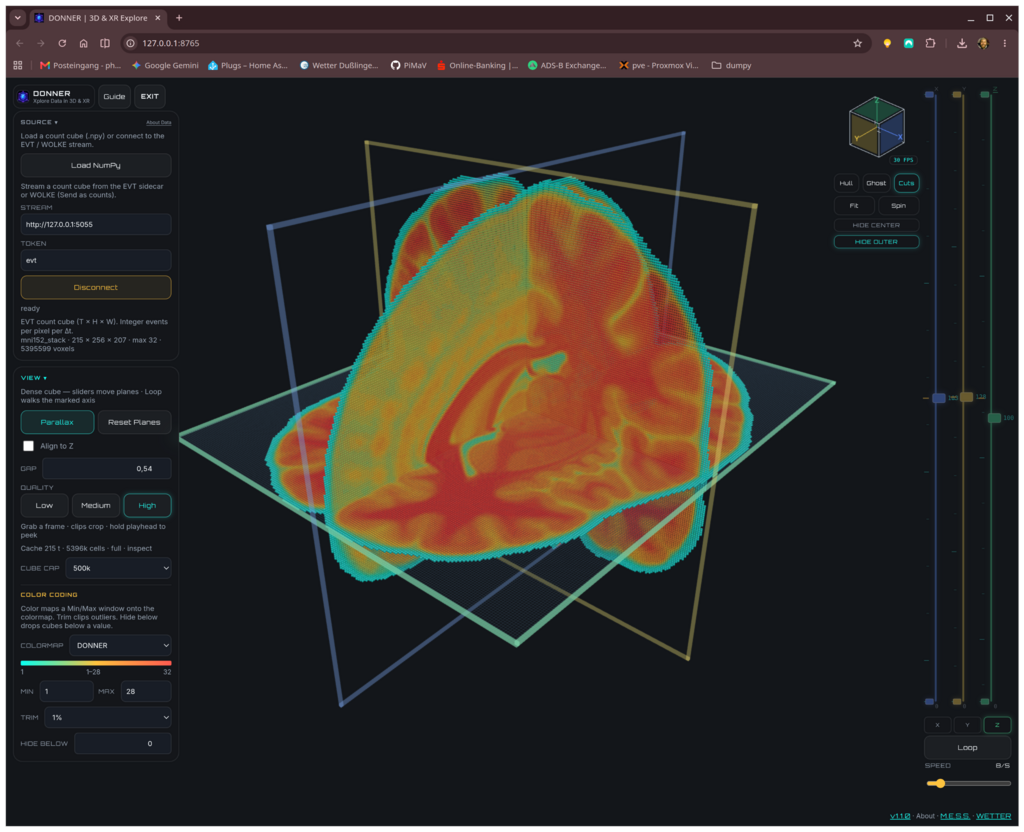Viewport: 1024px width, 832px height.
Task: Set quality to High
Action: (x=147, y=505)
